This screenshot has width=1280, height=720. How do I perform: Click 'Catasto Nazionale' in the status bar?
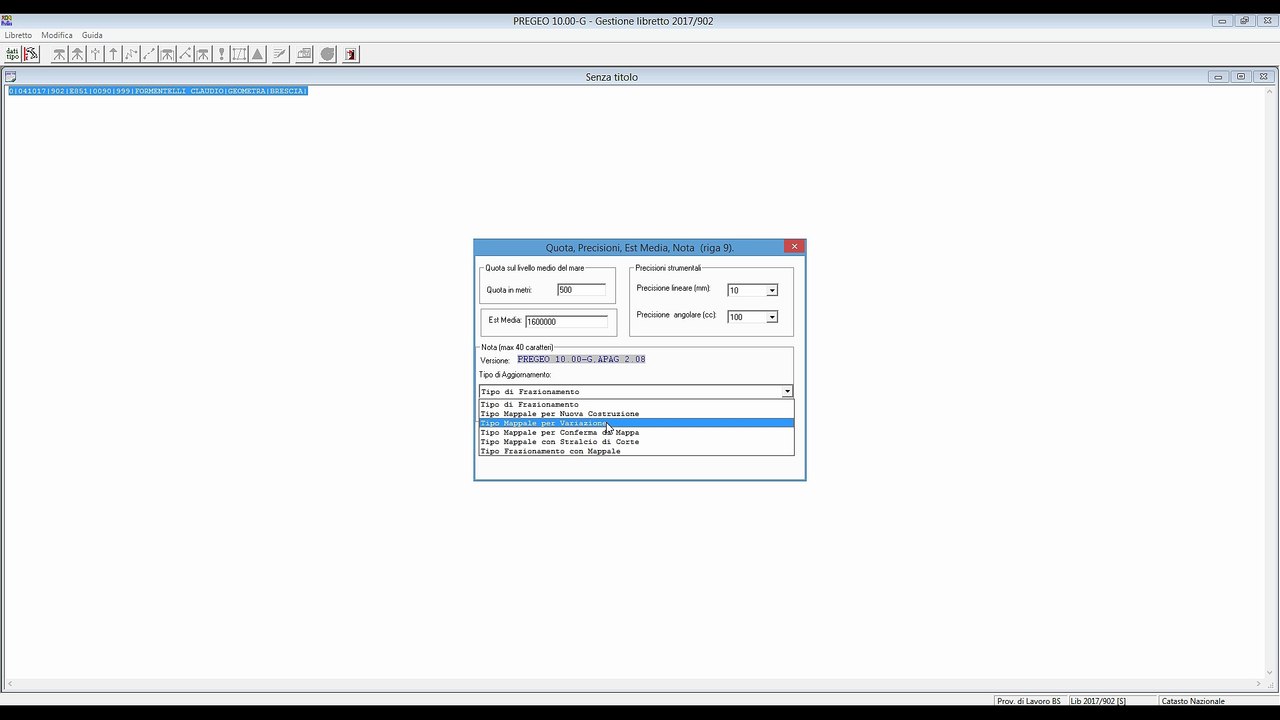tap(1193, 701)
